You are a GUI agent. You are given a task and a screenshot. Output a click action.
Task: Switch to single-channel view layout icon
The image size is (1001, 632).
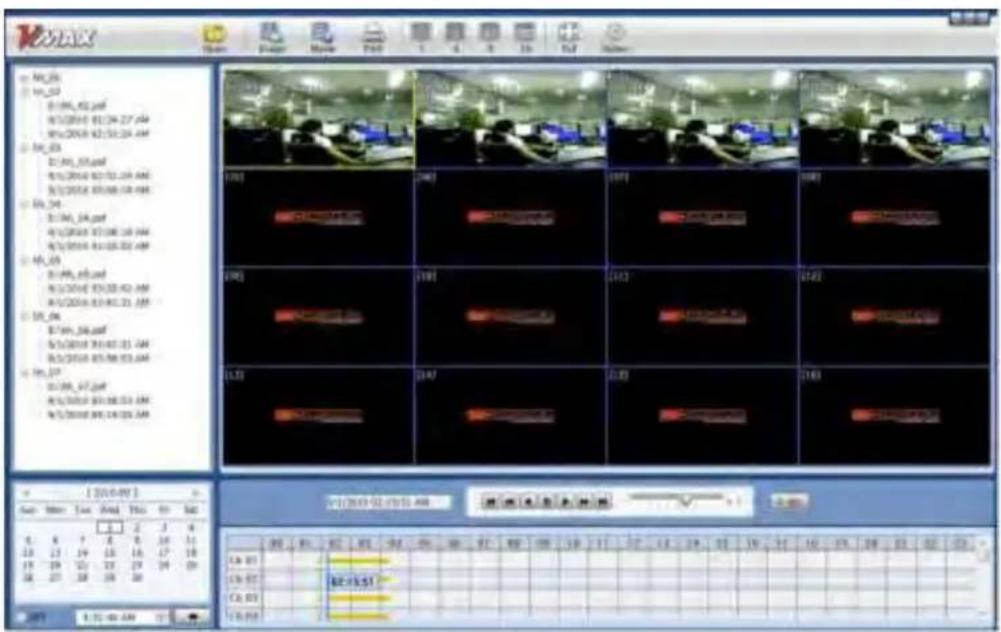pyautogui.click(x=421, y=37)
